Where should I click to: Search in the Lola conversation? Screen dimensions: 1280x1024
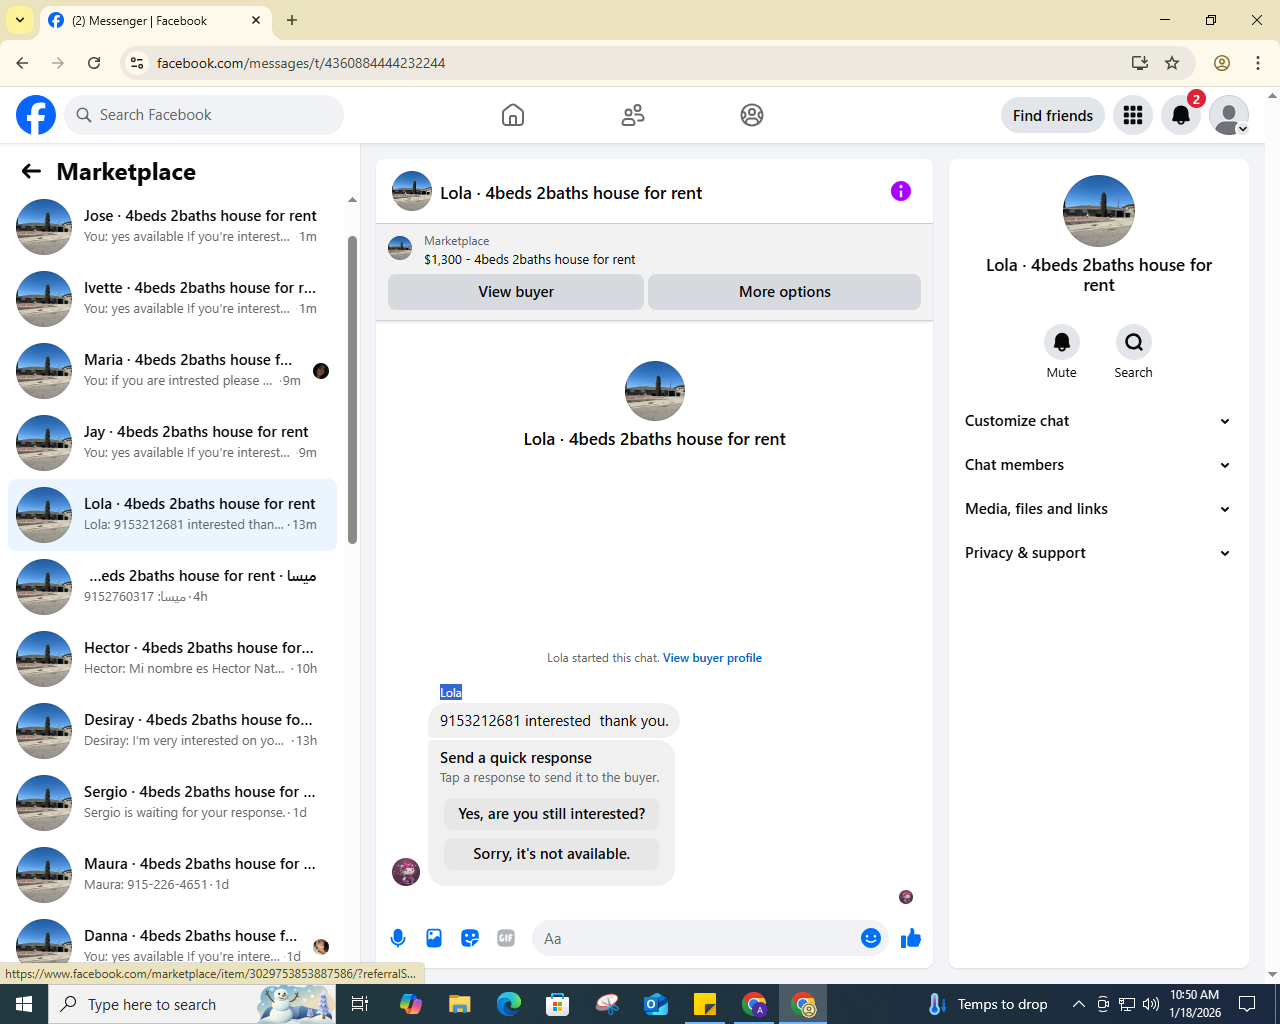pyautogui.click(x=1134, y=342)
